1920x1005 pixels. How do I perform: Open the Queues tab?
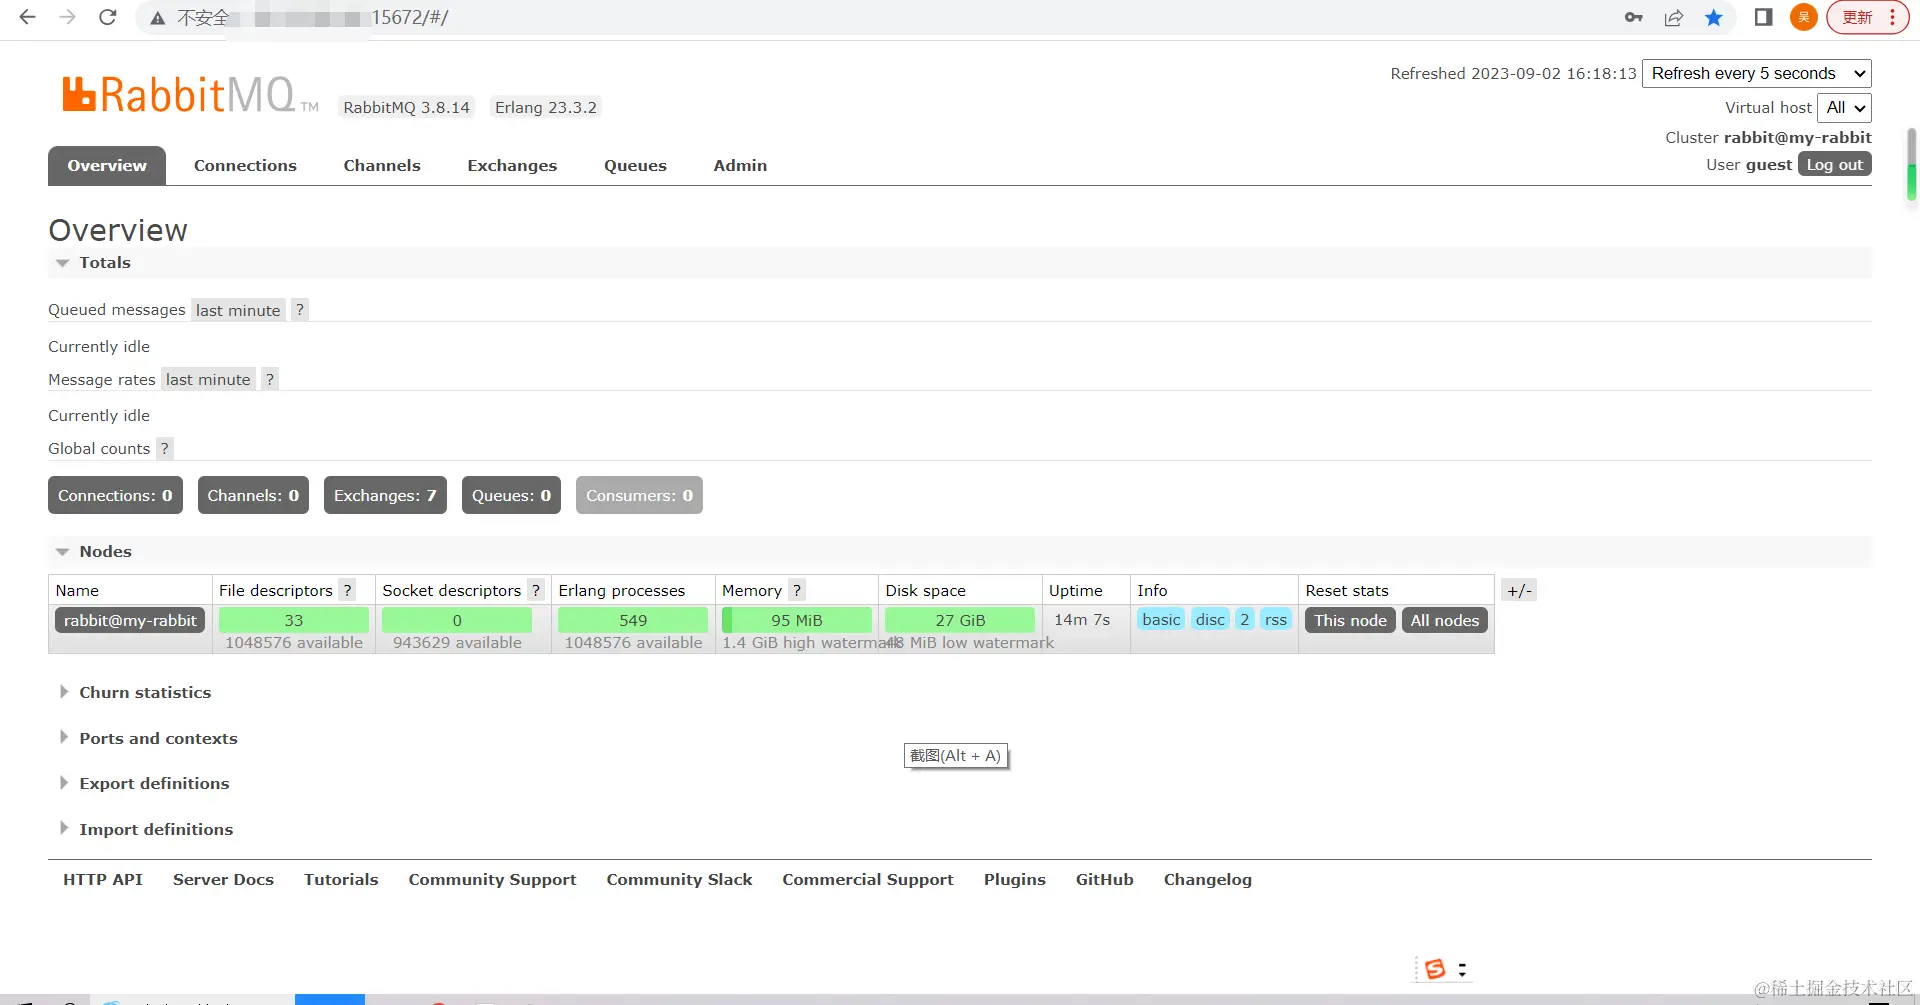(635, 166)
